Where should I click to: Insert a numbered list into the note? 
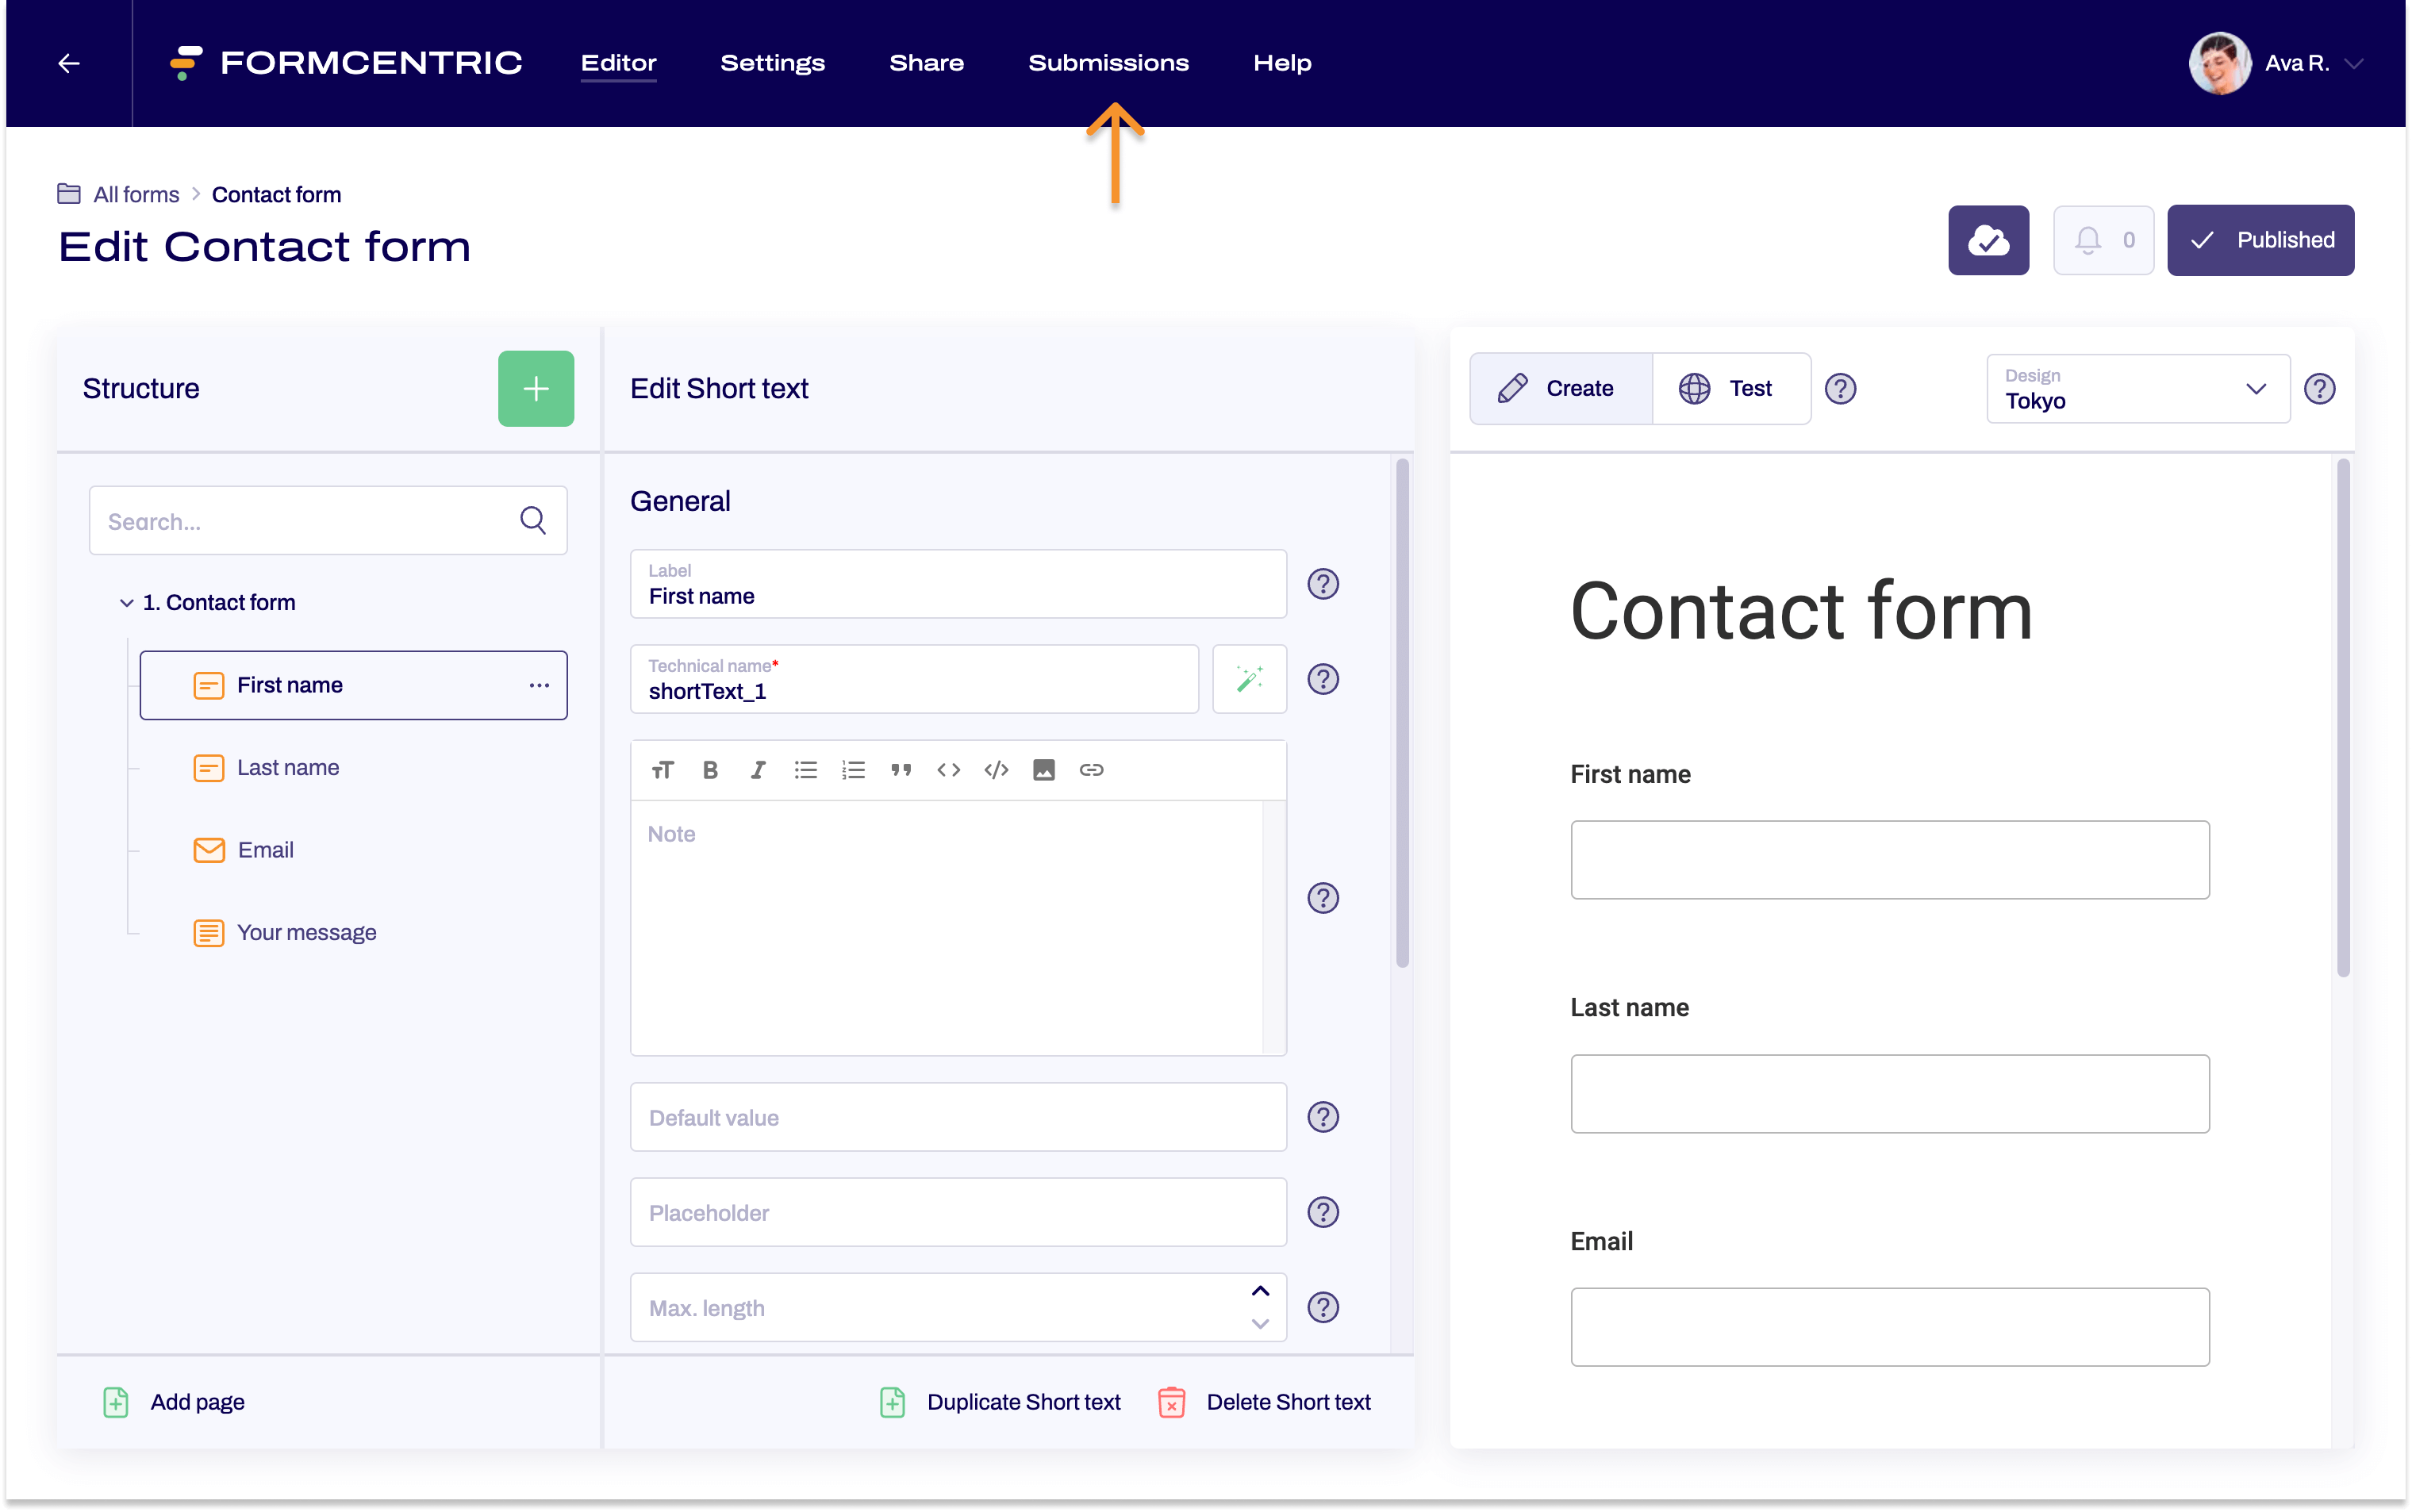853,770
